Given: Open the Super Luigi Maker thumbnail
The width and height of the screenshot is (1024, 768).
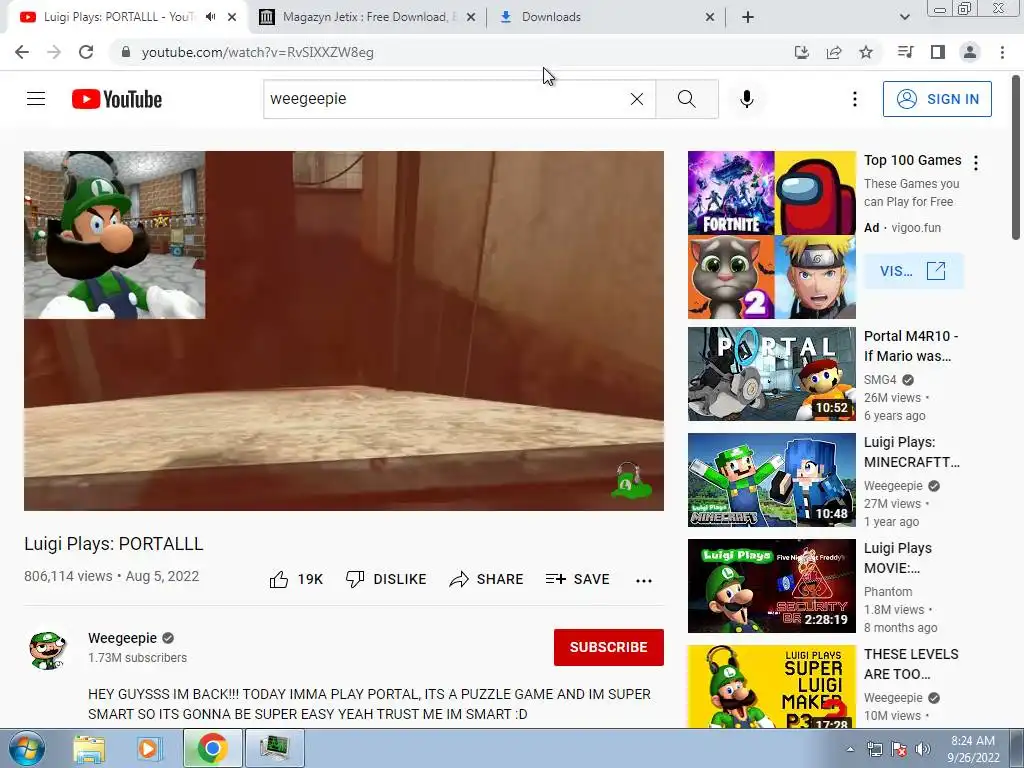Looking at the screenshot, I should [772, 686].
